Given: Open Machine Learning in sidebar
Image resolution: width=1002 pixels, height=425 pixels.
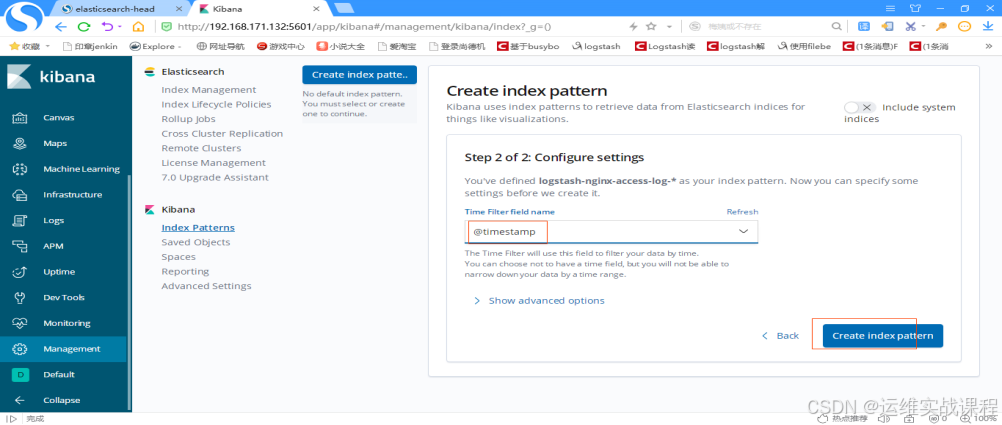Looking at the screenshot, I should click(x=81, y=169).
